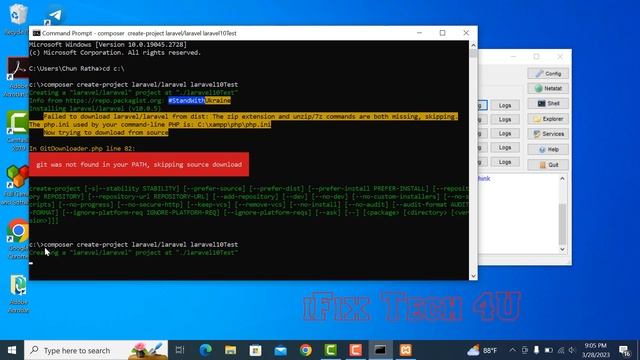
Task: Click the third Logs button in XAMPP
Action: (x=504, y=133)
